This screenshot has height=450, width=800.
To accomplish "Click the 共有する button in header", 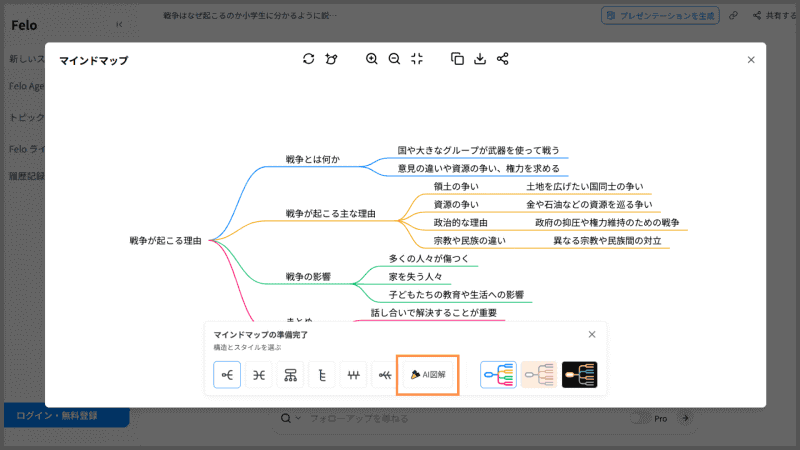I will [774, 15].
